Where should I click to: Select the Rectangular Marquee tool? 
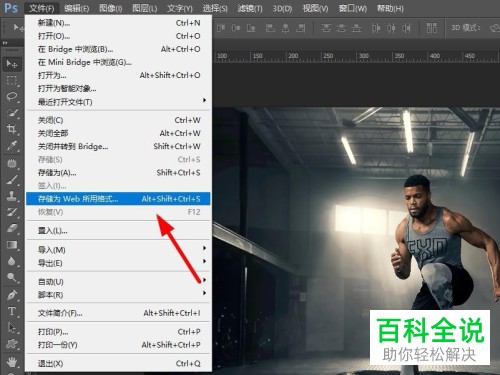pos(12,80)
